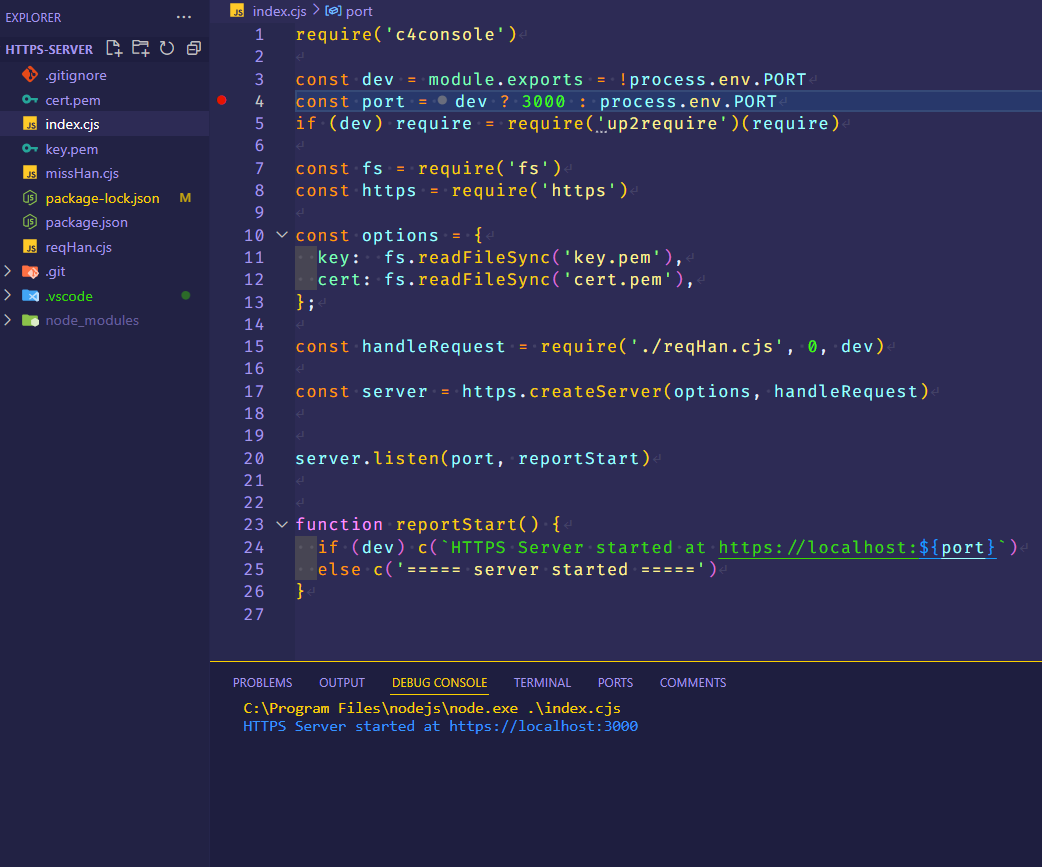
Task: Click the 3000 value on line 4
Action: (543, 102)
